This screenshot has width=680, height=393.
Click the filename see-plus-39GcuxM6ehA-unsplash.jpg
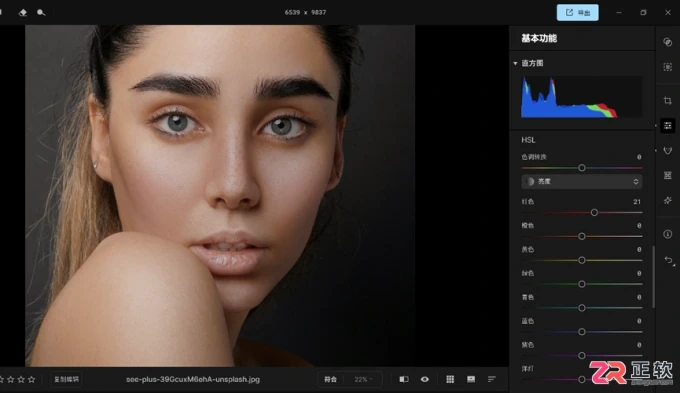(193, 379)
